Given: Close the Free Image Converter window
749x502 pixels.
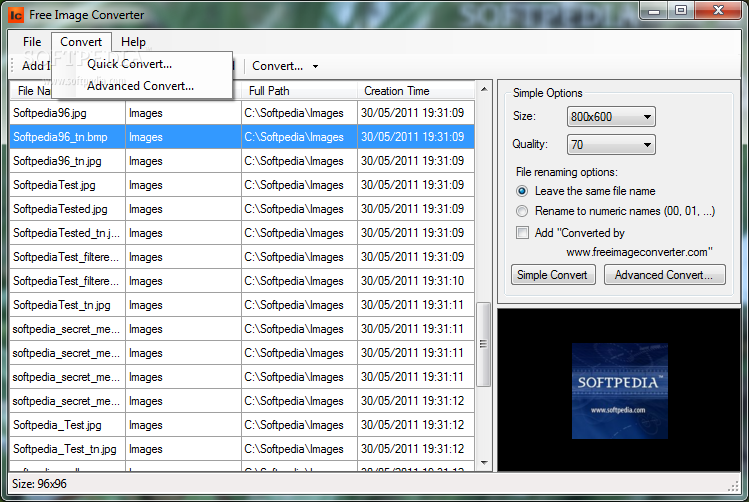Looking at the screenshot, I should point(718,11).
